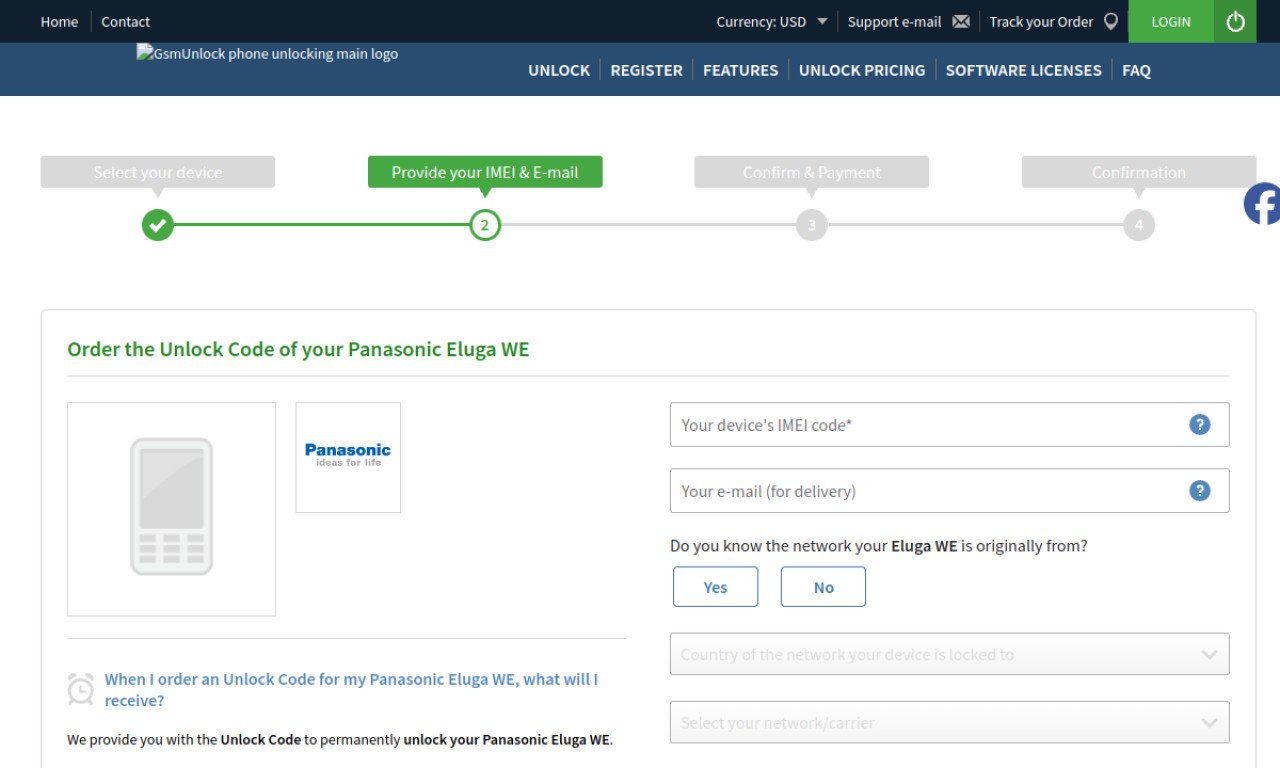The width and height of the screenshot is (1280, 768).
Task: Open the Facebook icon at right edge
Action: pos(1262,204)
